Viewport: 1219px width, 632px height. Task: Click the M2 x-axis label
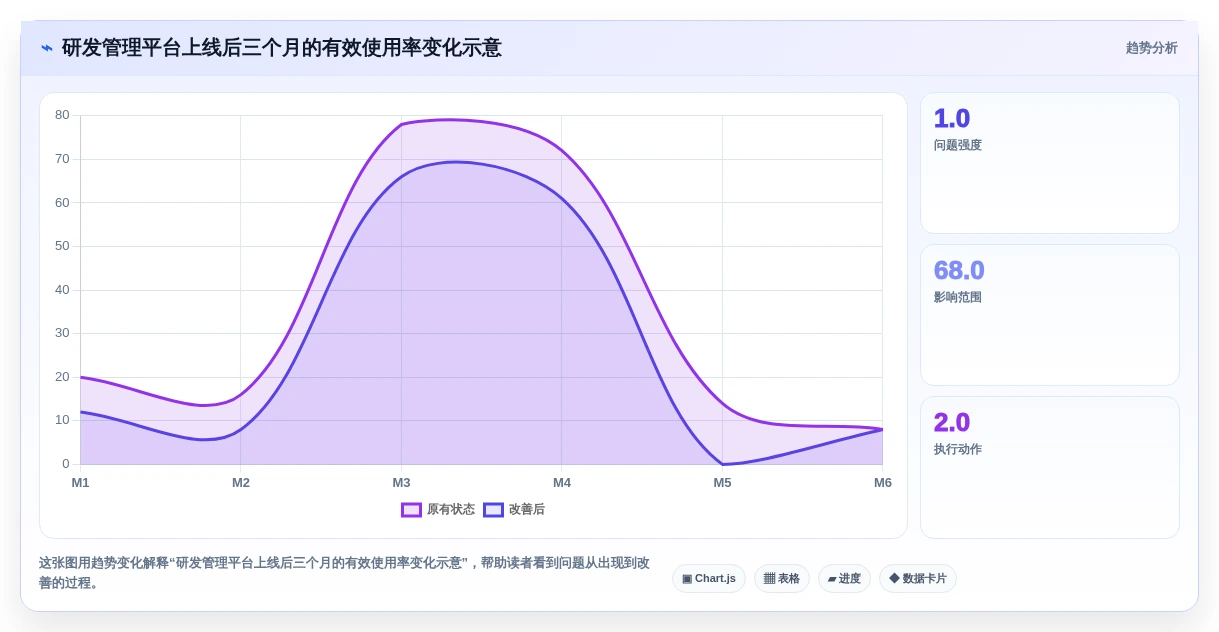pyautogui.click(x=241, y=483)
